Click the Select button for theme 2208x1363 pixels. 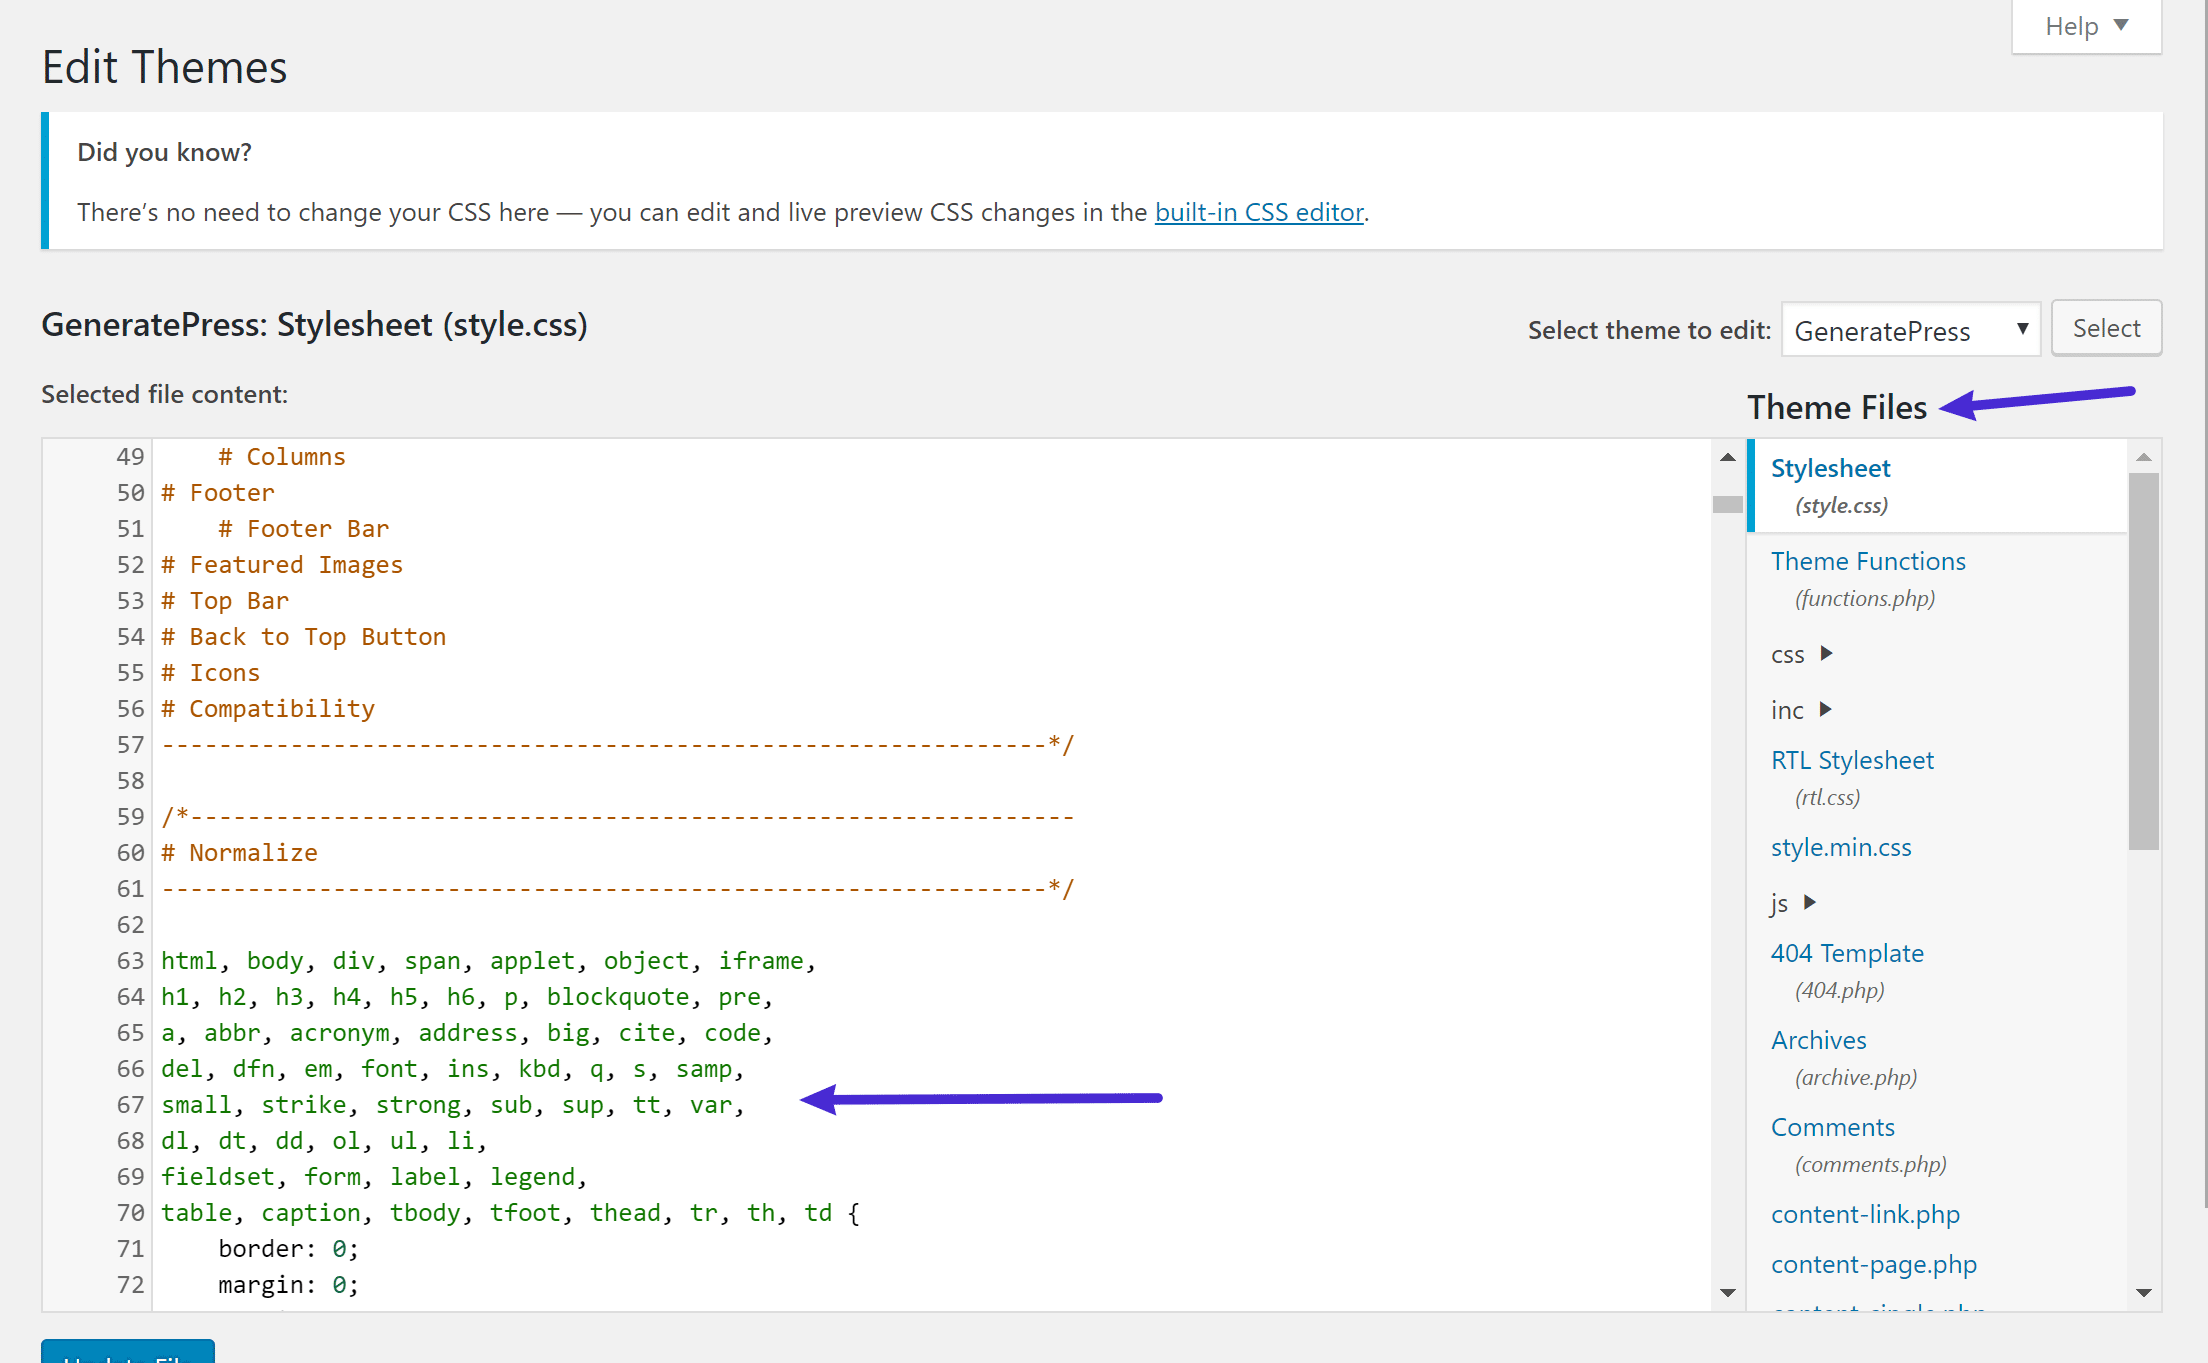(2105, 327)
